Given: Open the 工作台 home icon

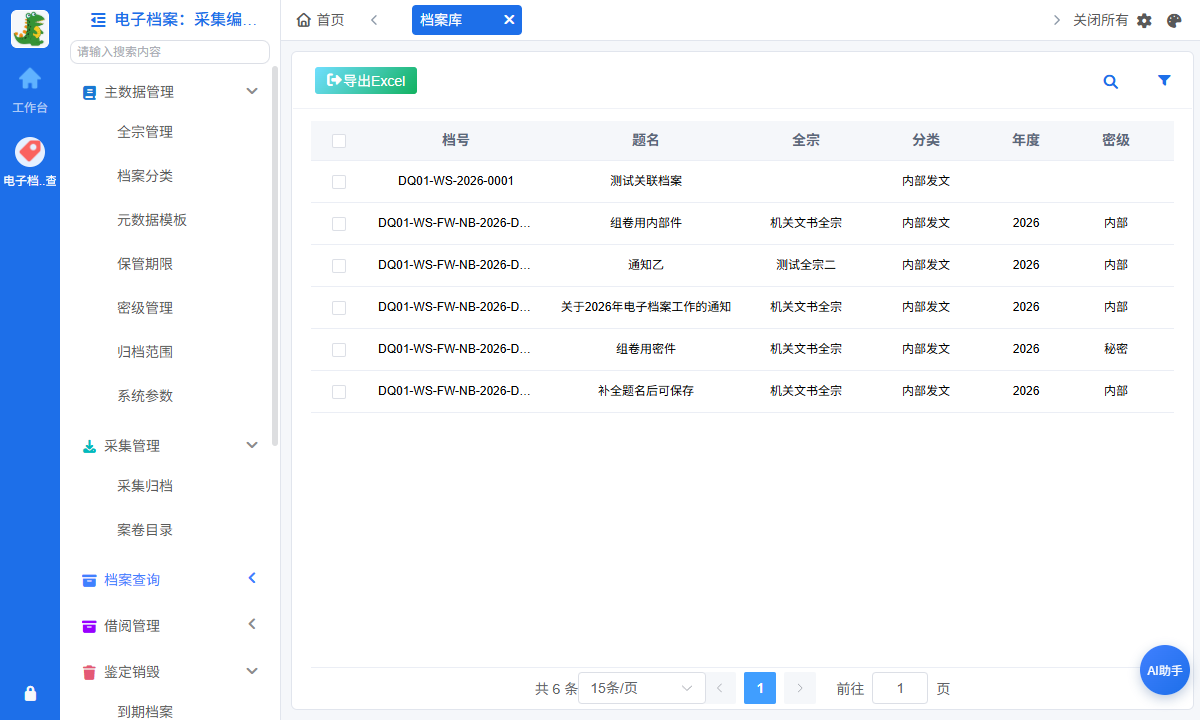Looking at the screenshot, I should click(x=30, y=78).
